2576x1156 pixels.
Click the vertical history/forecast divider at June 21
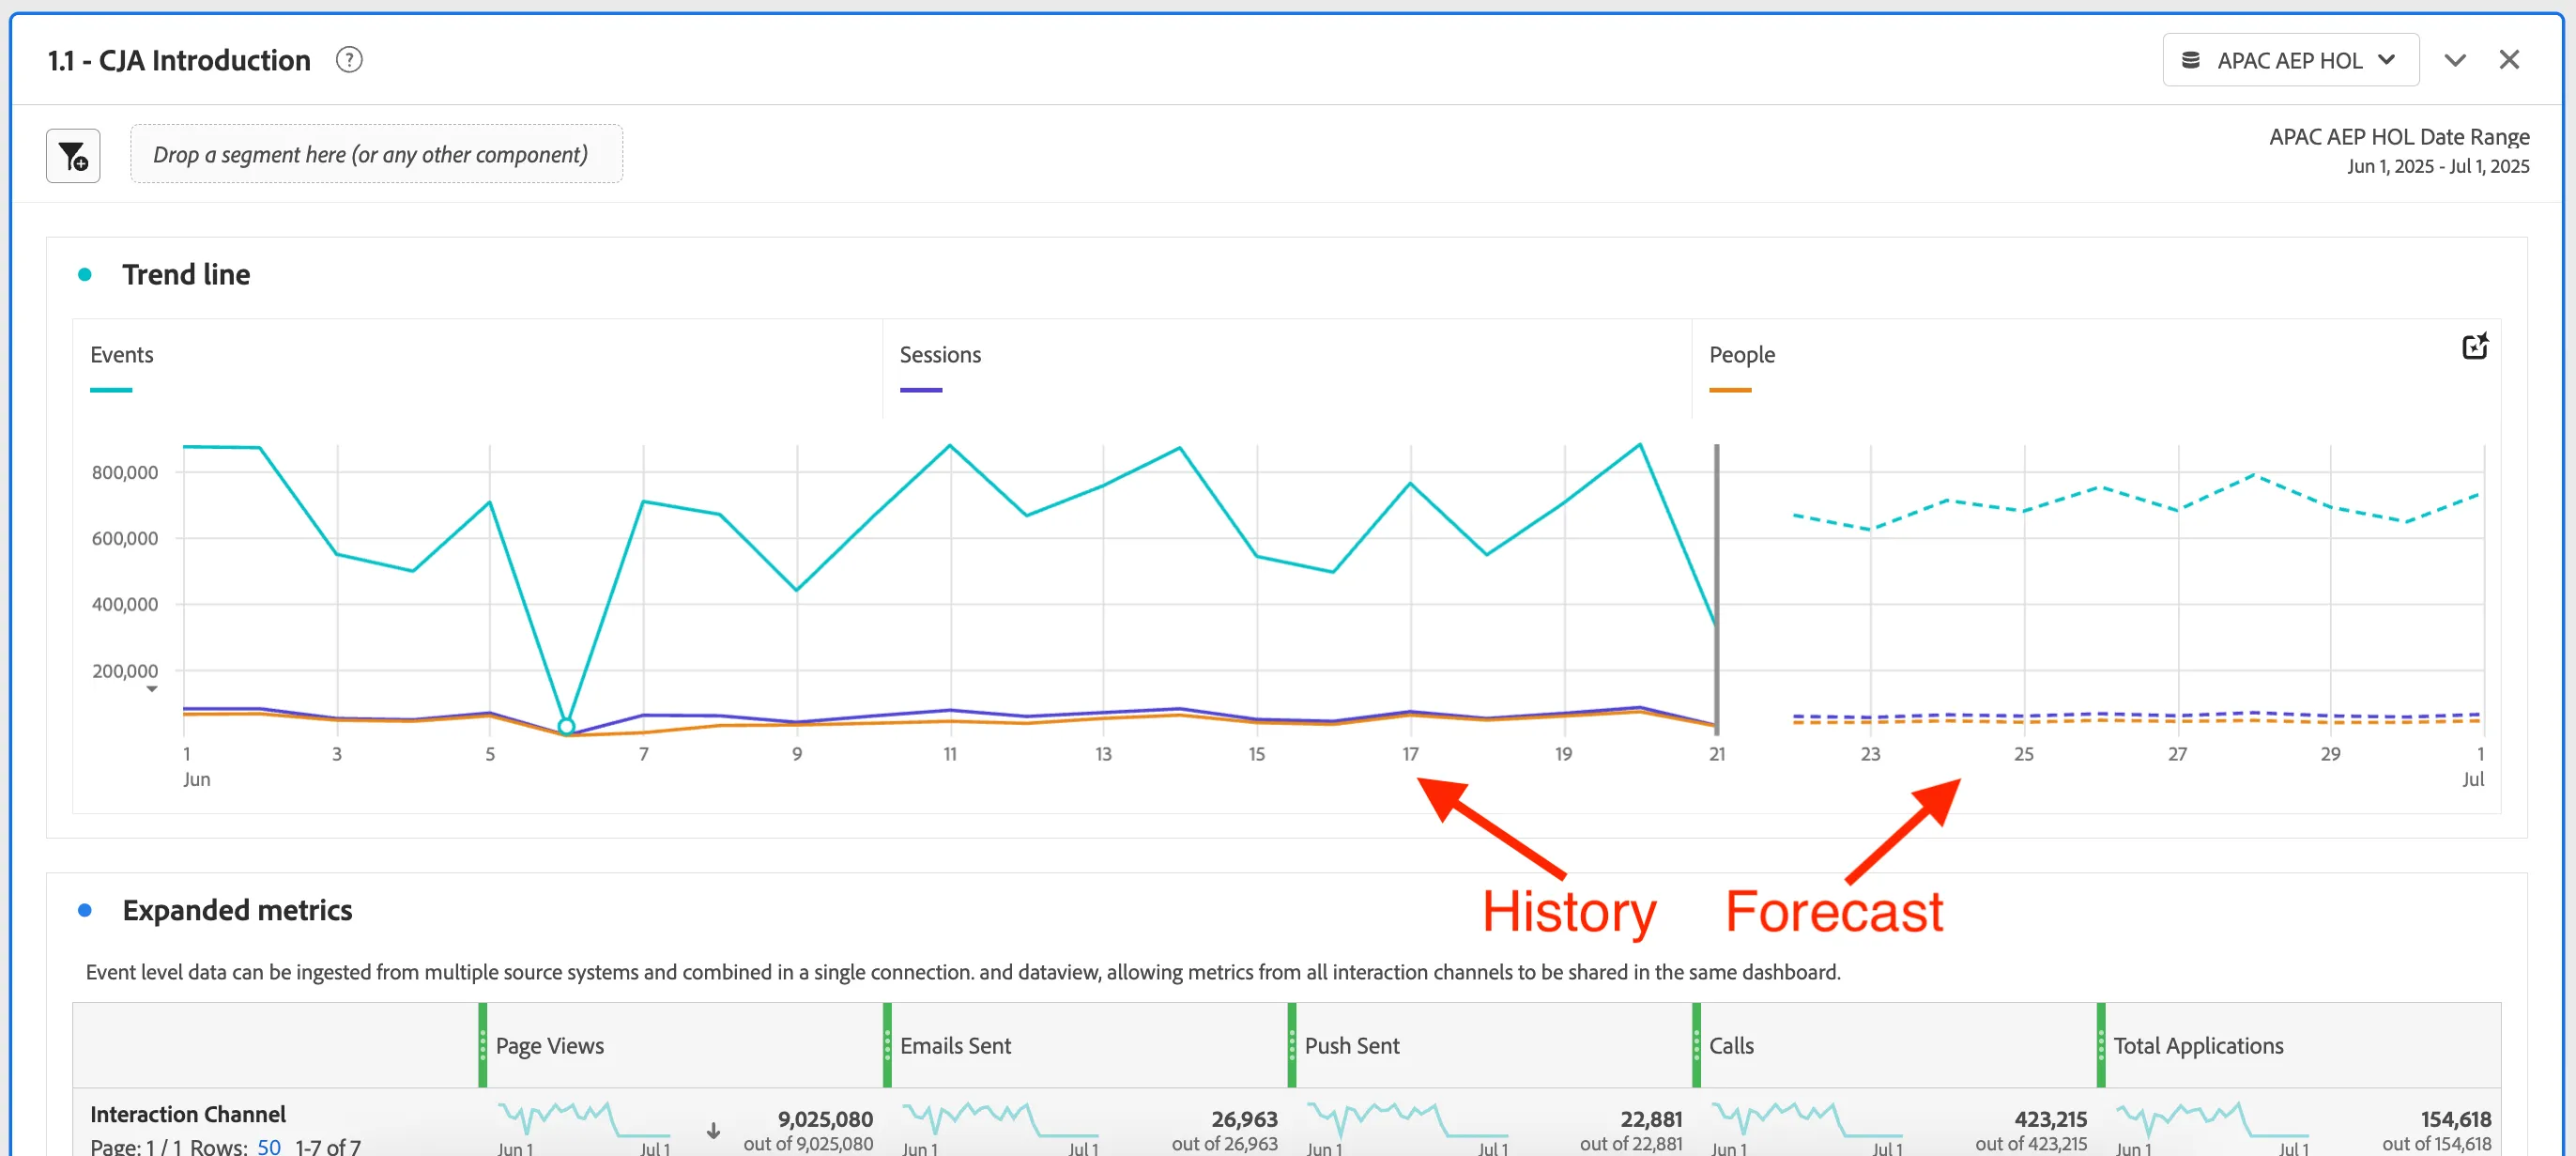(x=1716, y=590)
